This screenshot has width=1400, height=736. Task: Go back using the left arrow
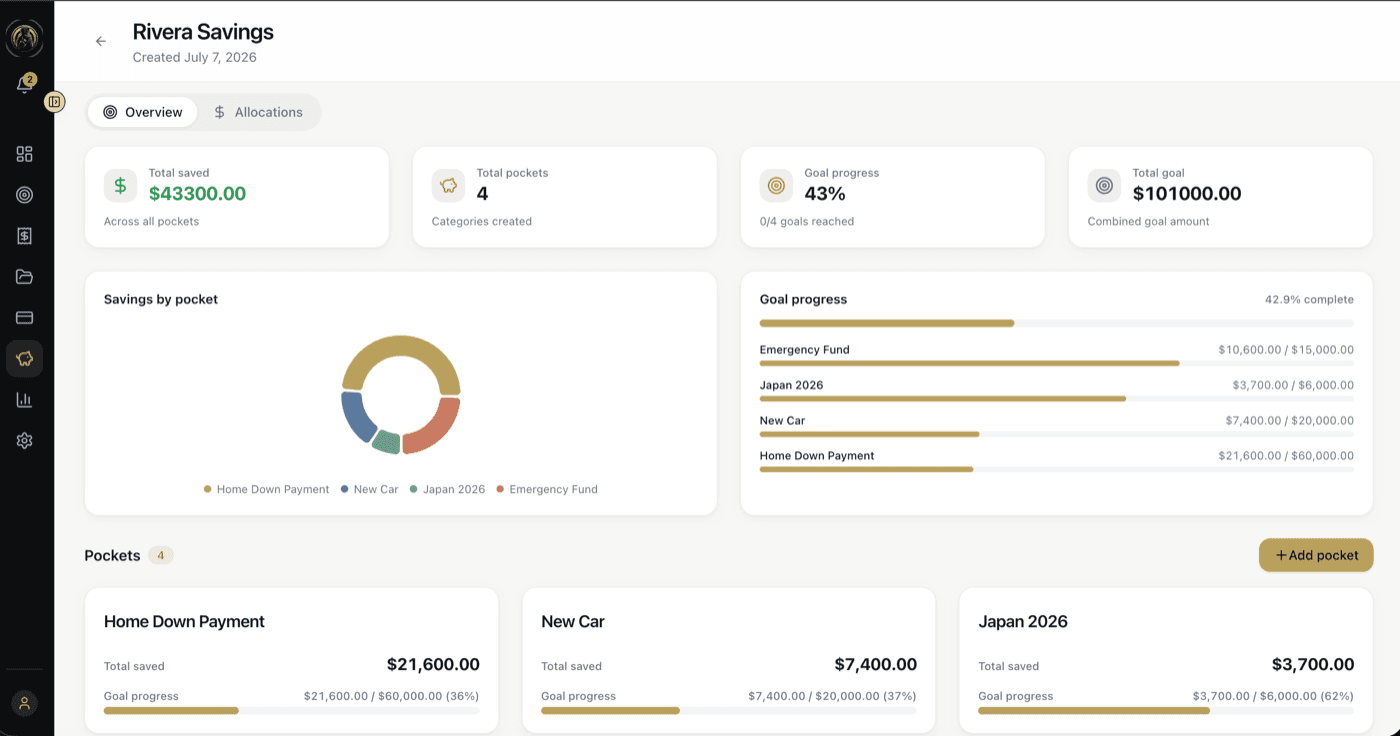click(101, 41)
